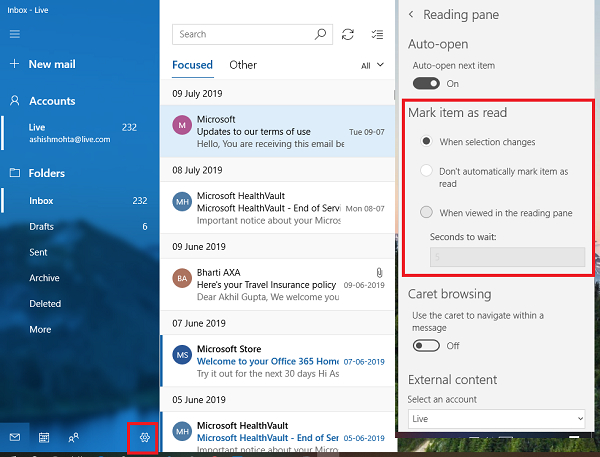This screenshot has height=457, width=600.
Task: Click the Folders heading
Action: coord(47,173)
